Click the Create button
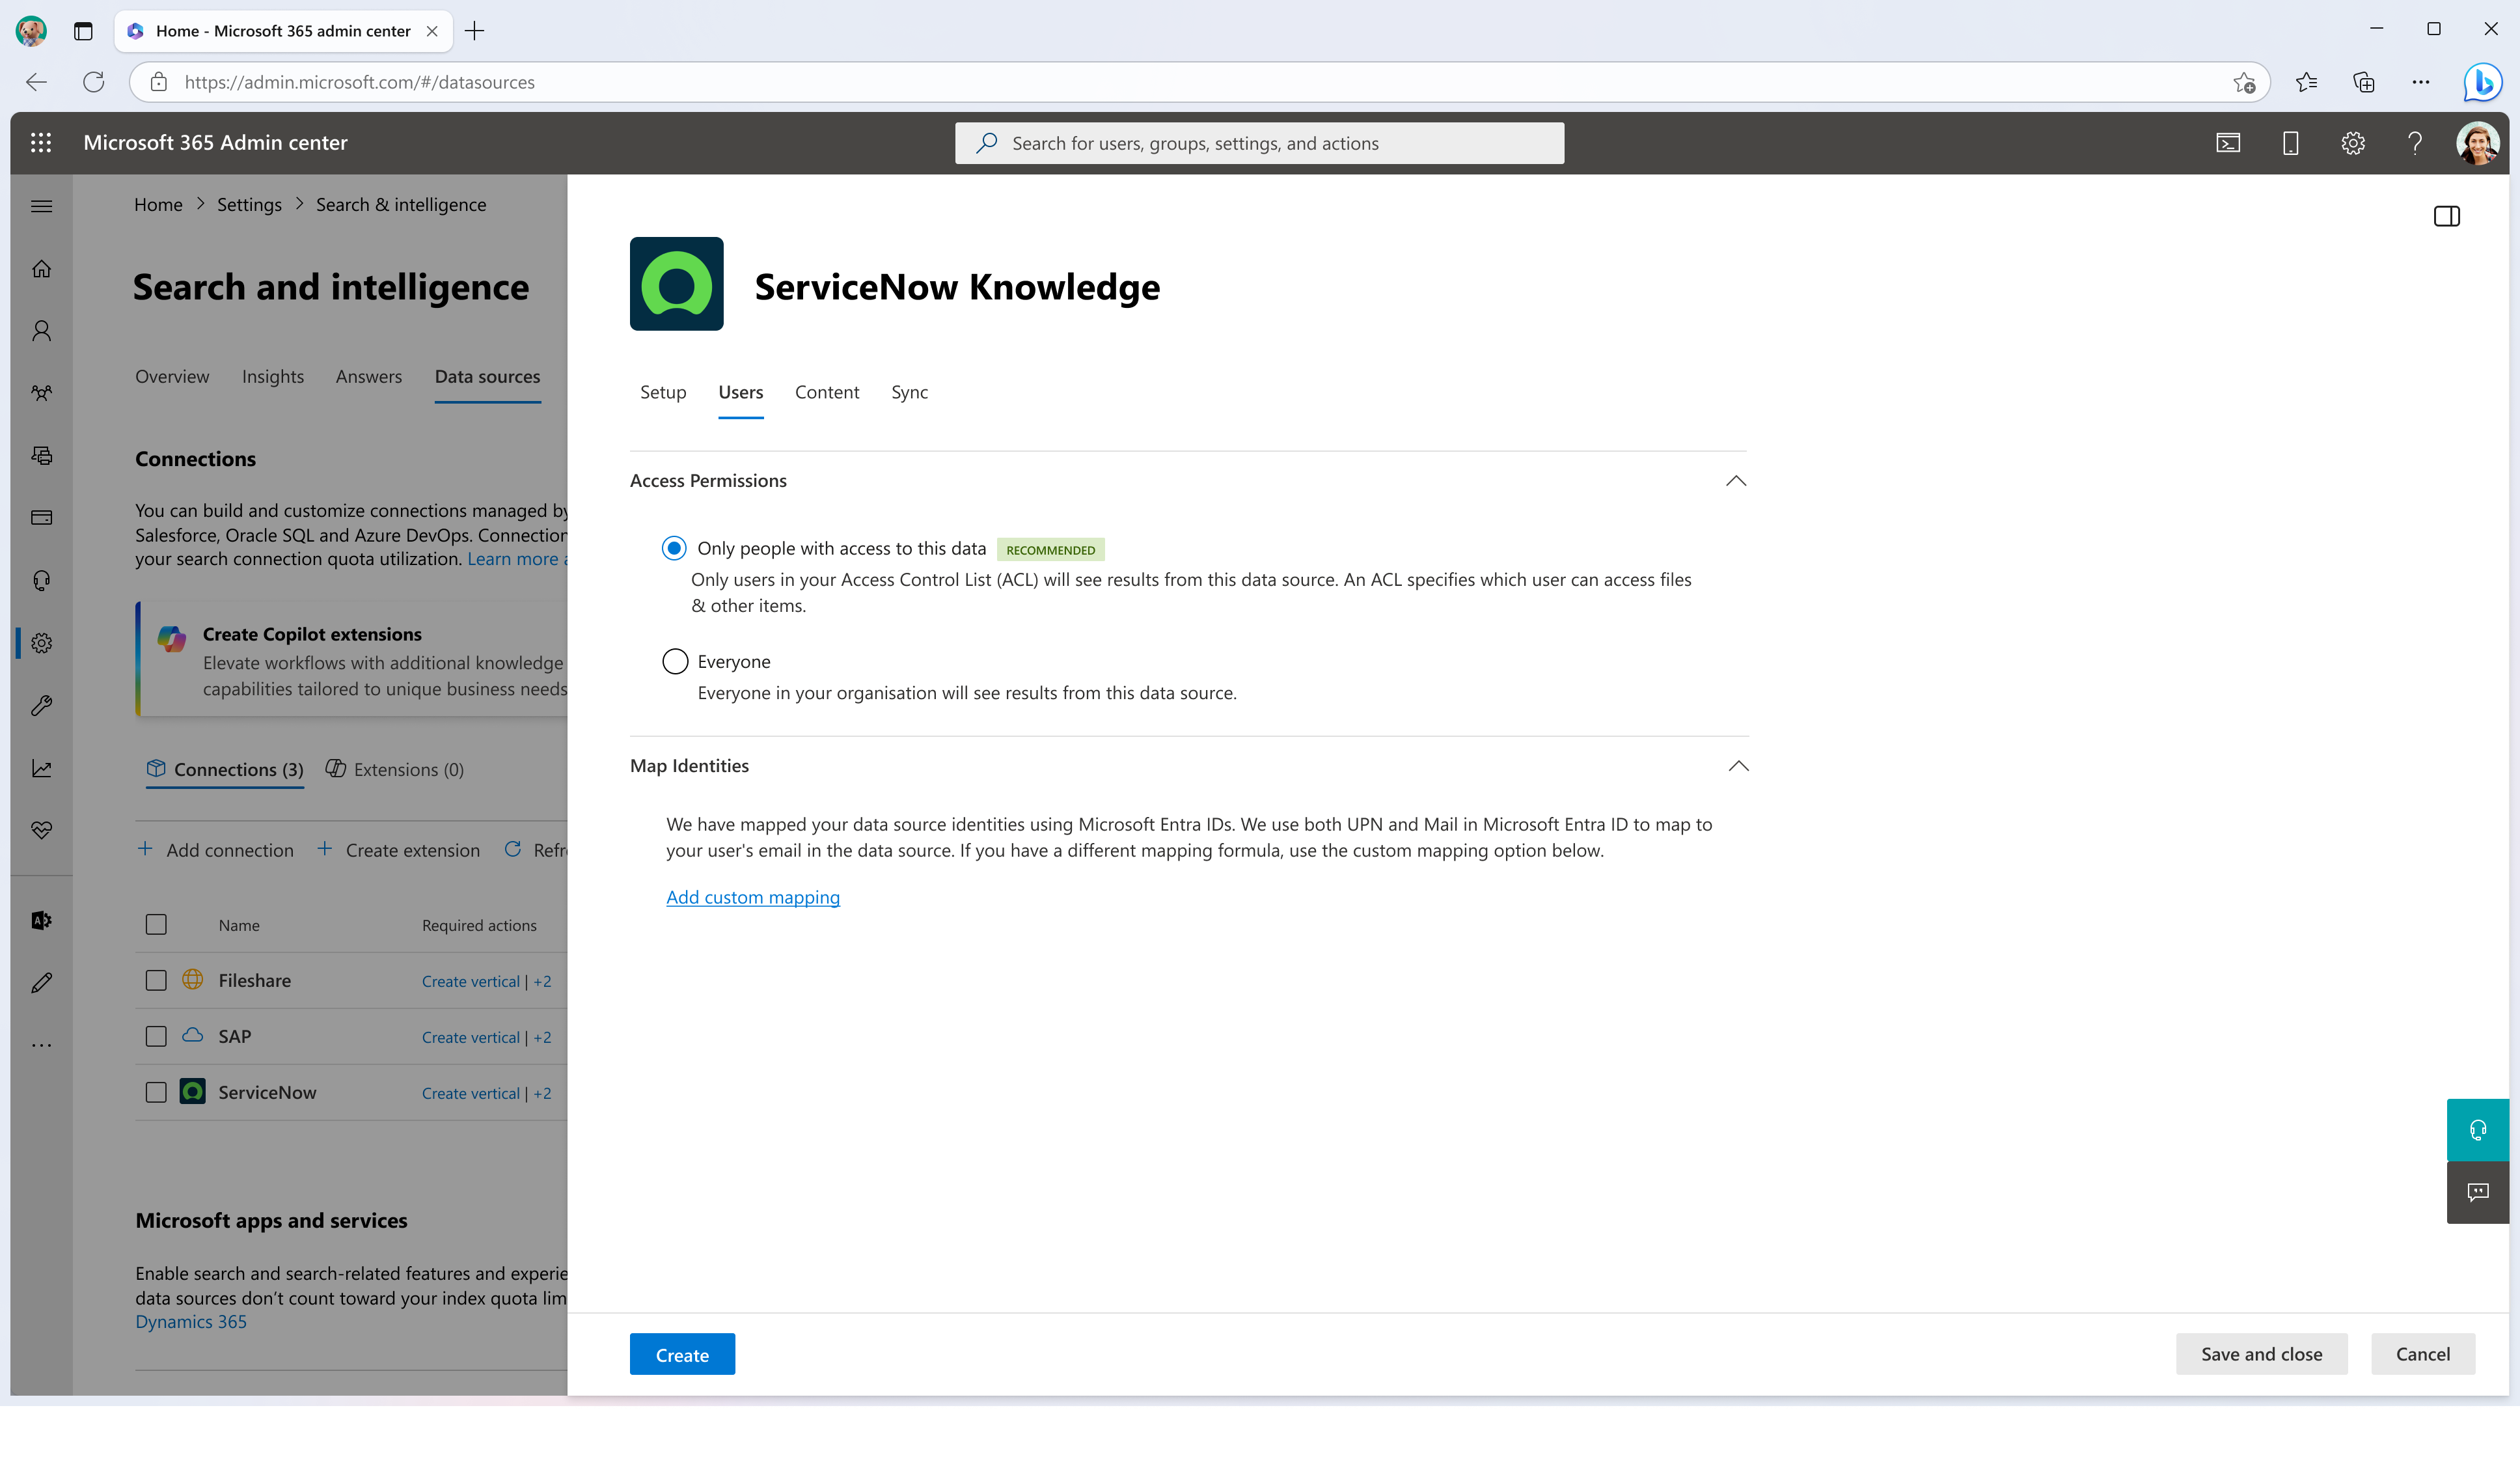This screenshot has width=2520, height=1479. pyautogui.click(x=683, y=1354)
